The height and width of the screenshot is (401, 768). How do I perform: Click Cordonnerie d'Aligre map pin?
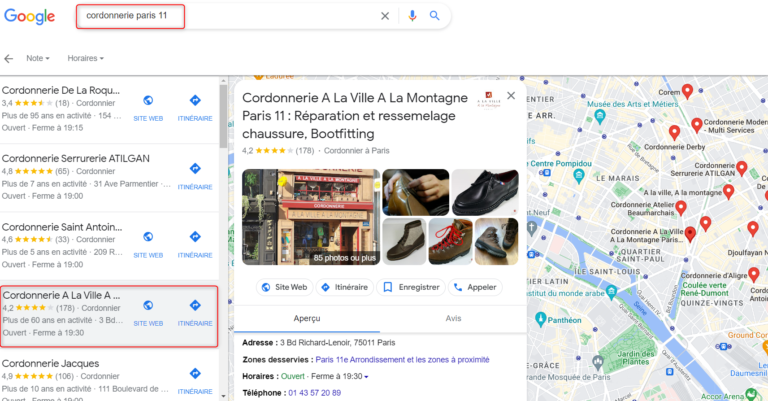(754, 274)
